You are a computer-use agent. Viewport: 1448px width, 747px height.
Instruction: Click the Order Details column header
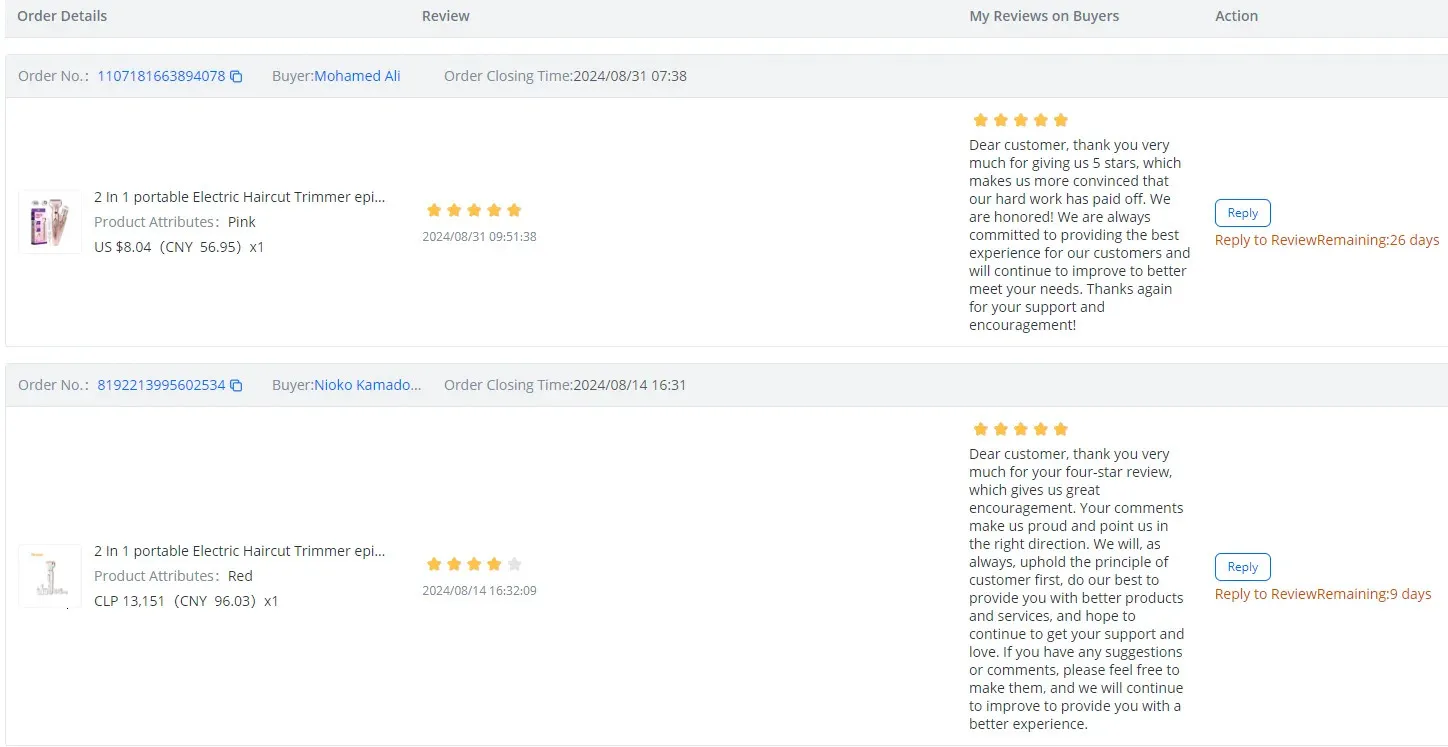[62, 16]
